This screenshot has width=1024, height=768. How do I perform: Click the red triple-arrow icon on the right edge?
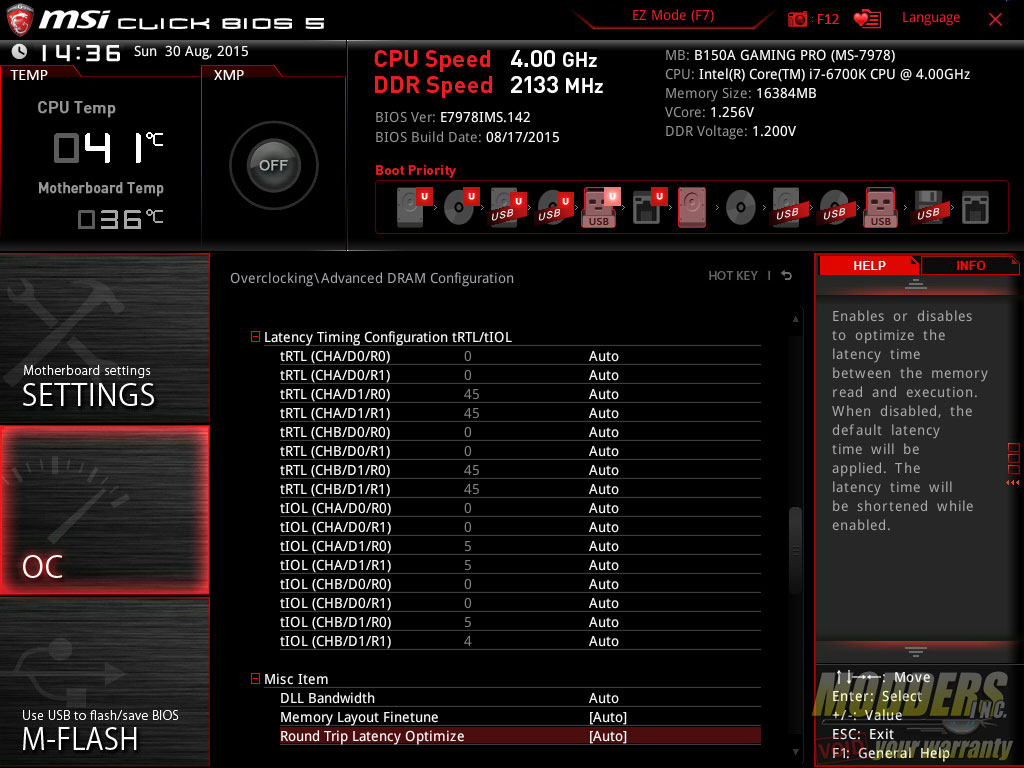[1012, 483]
